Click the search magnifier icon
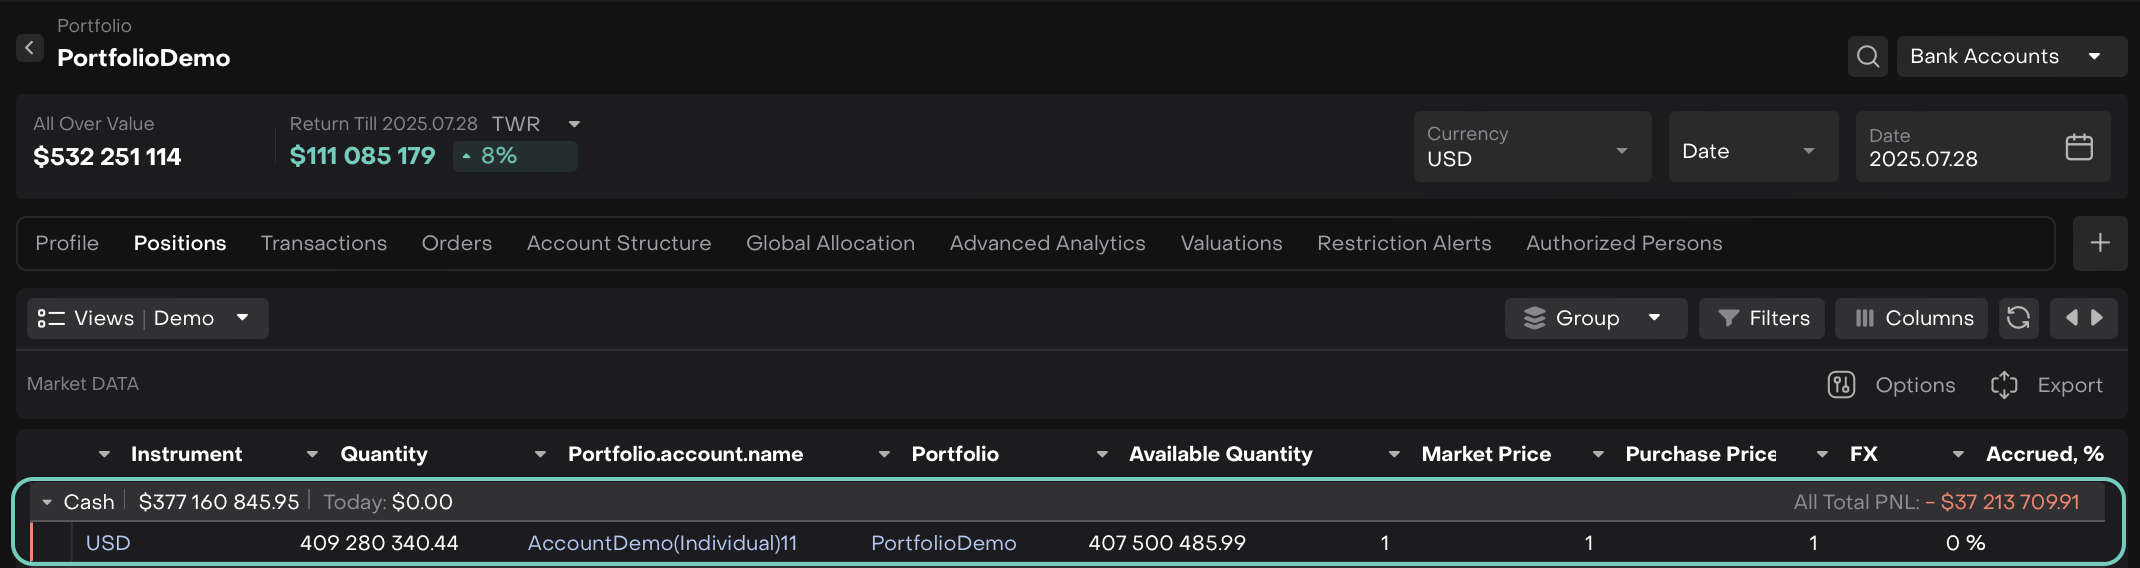 coord(1867,56)
